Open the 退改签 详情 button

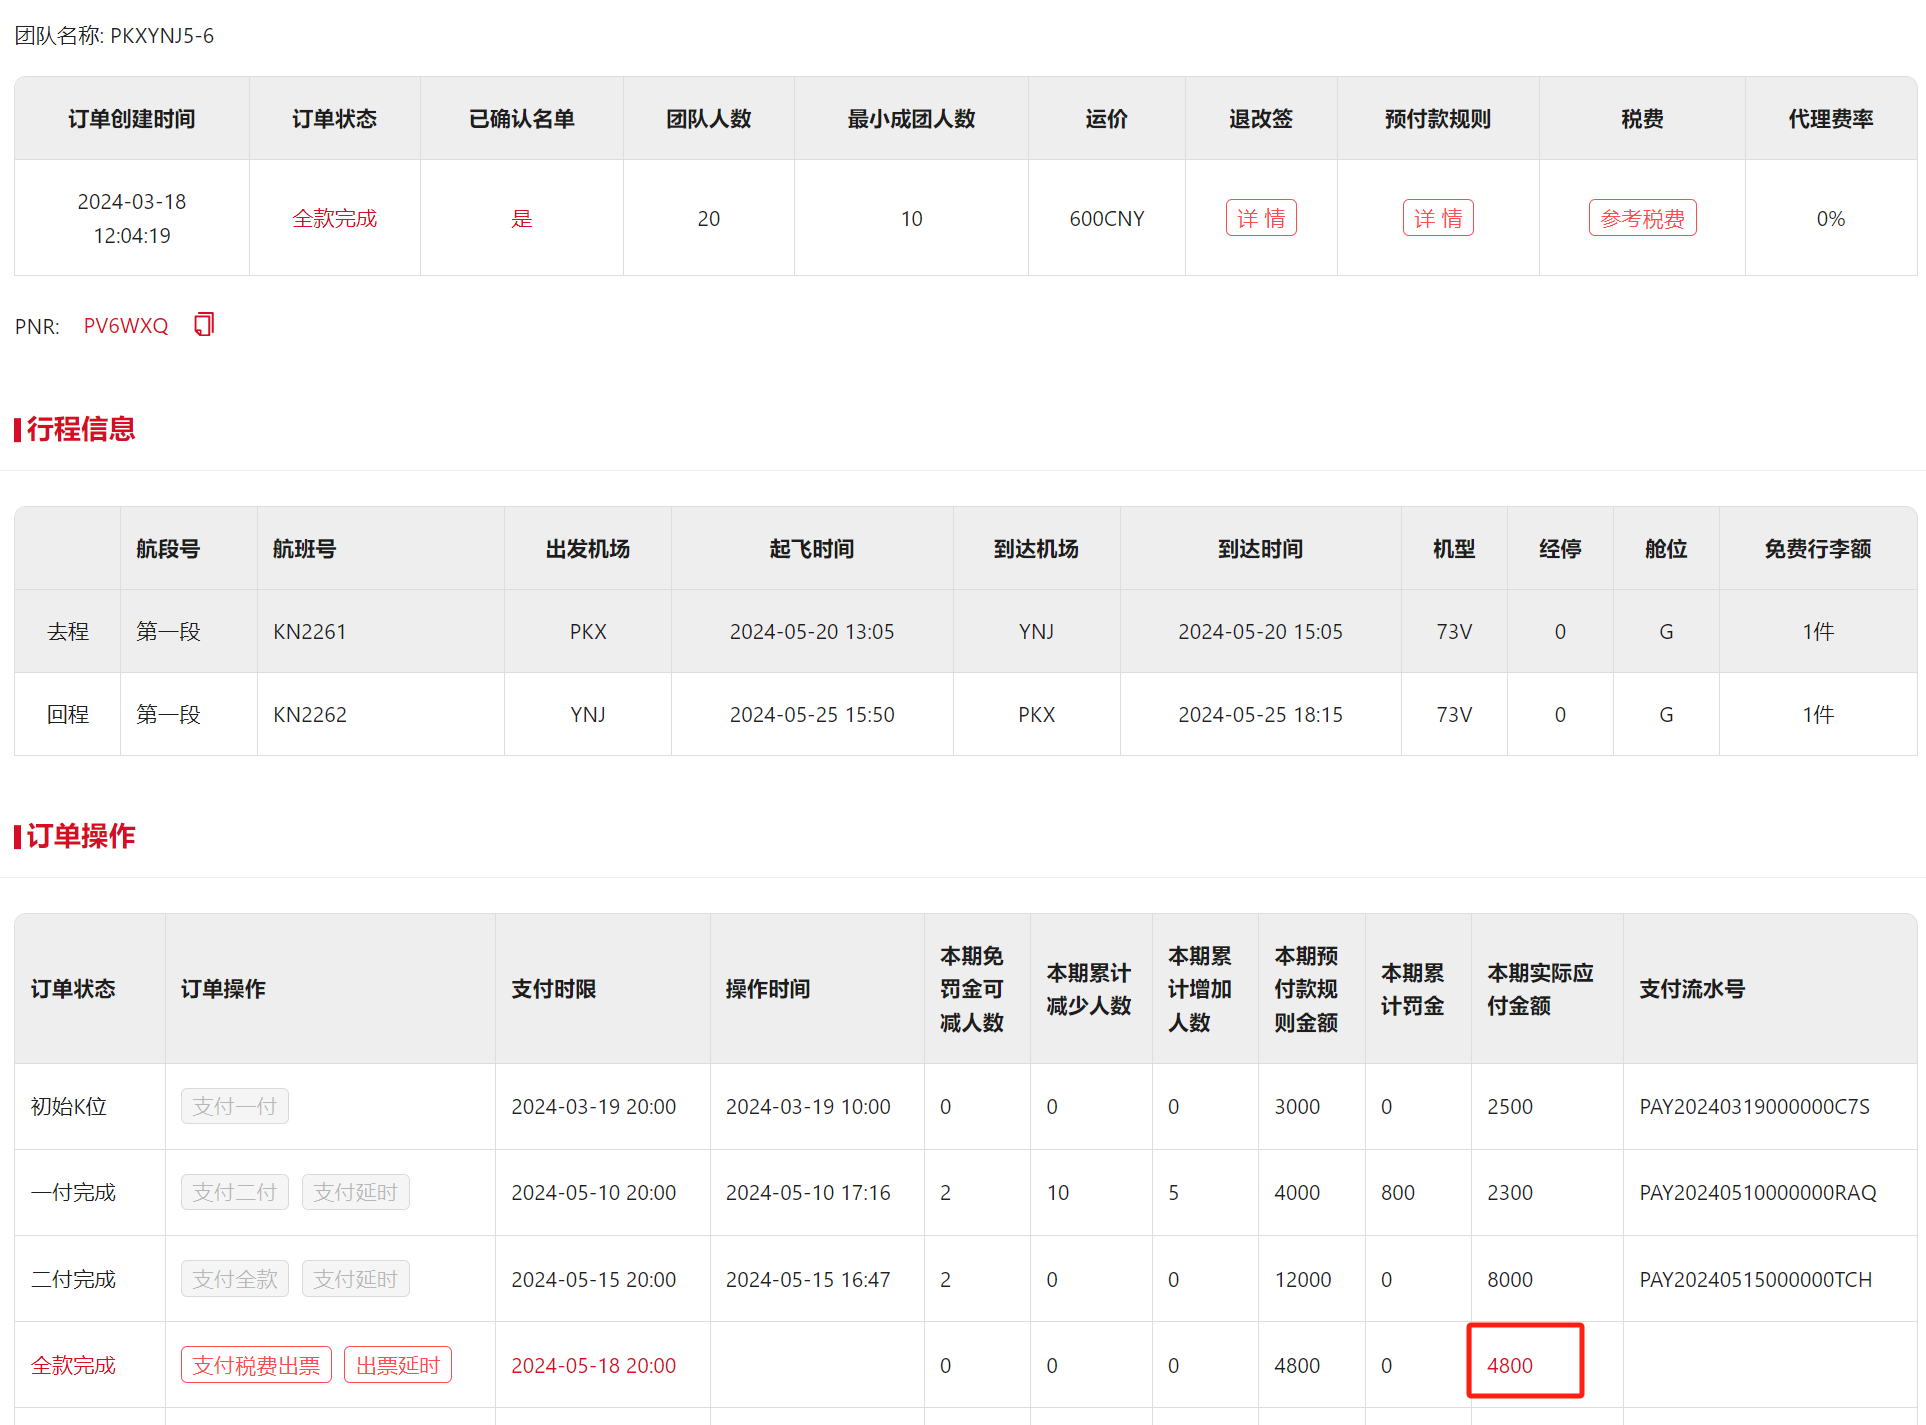(x=1260, y=218)
